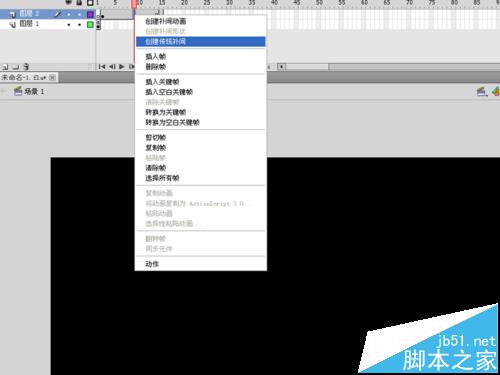Click the new layer icon below layers

click(5, 67)
